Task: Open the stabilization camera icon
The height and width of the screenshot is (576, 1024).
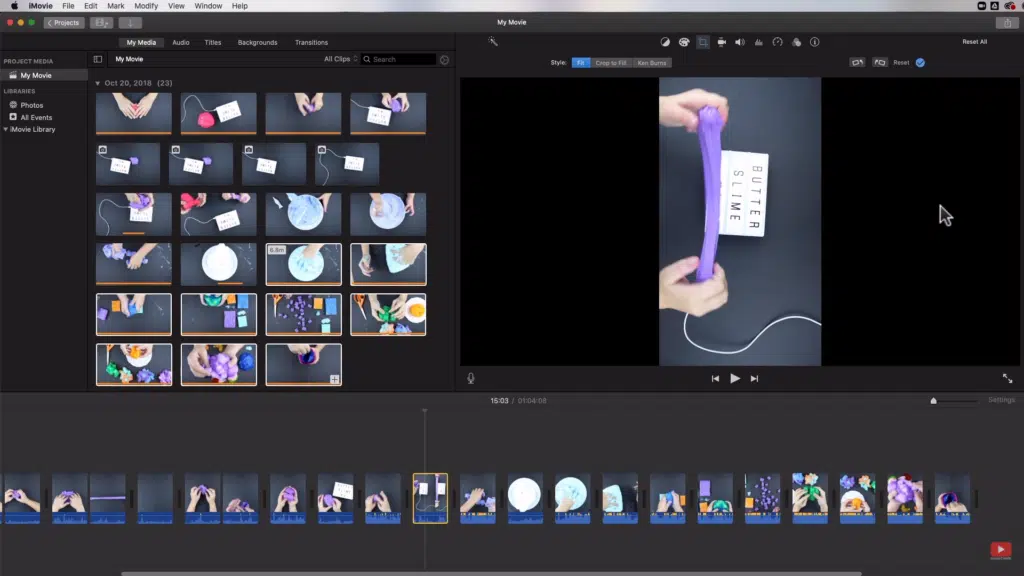Action: (721, 42)
